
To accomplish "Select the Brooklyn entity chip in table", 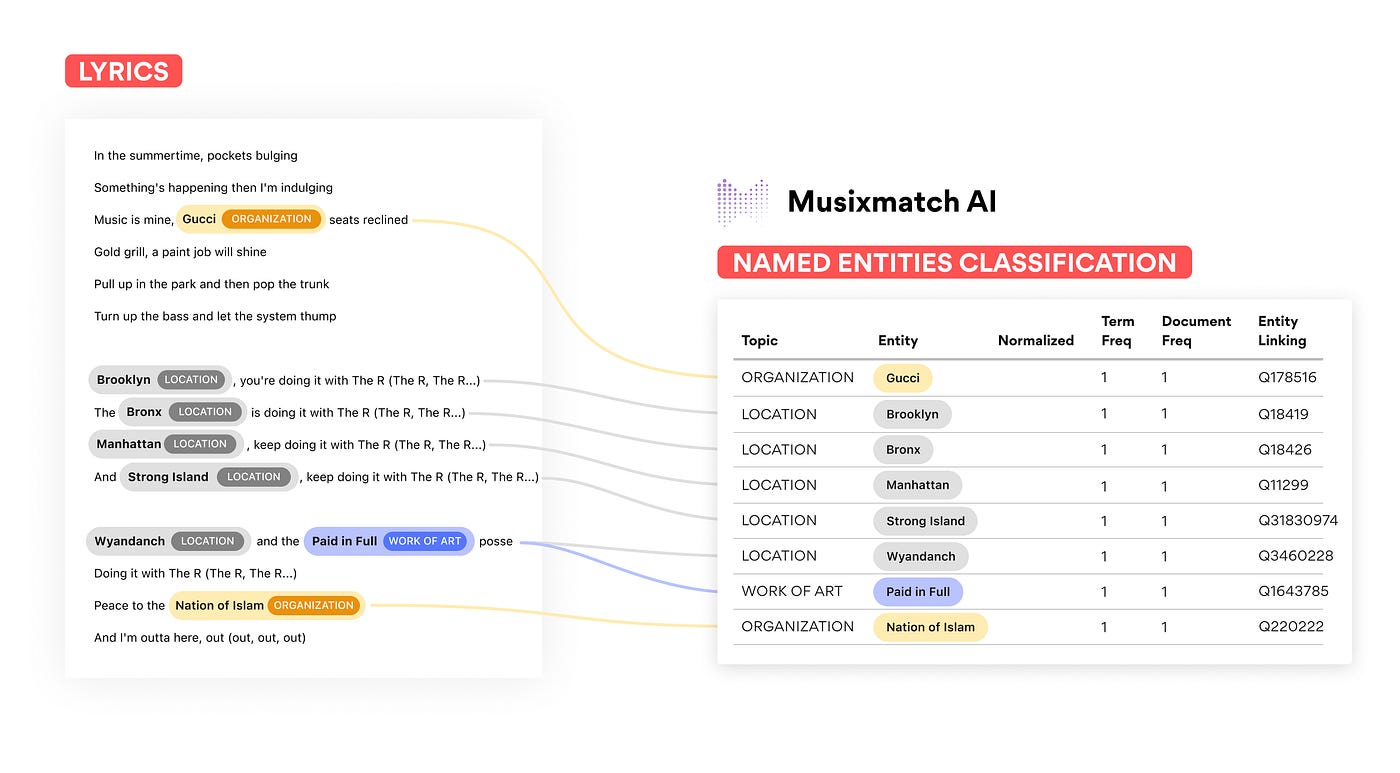I will tap(912, 414).
